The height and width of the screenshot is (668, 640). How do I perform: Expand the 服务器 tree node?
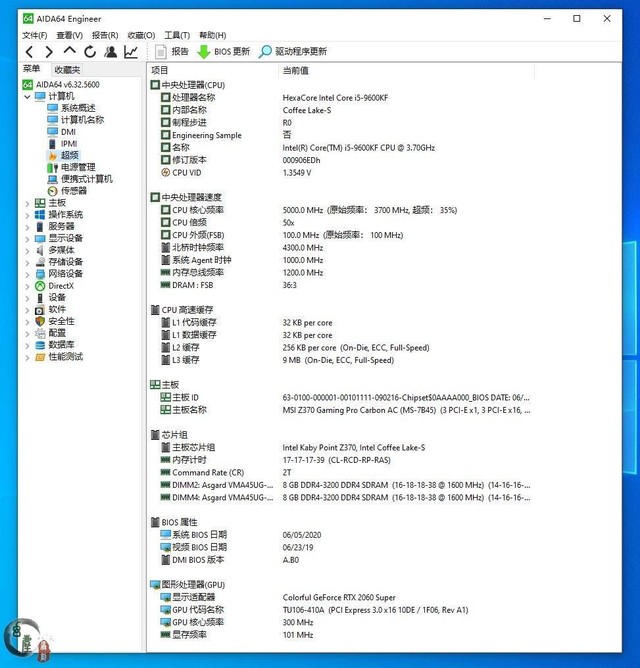(x=27, y=227)
